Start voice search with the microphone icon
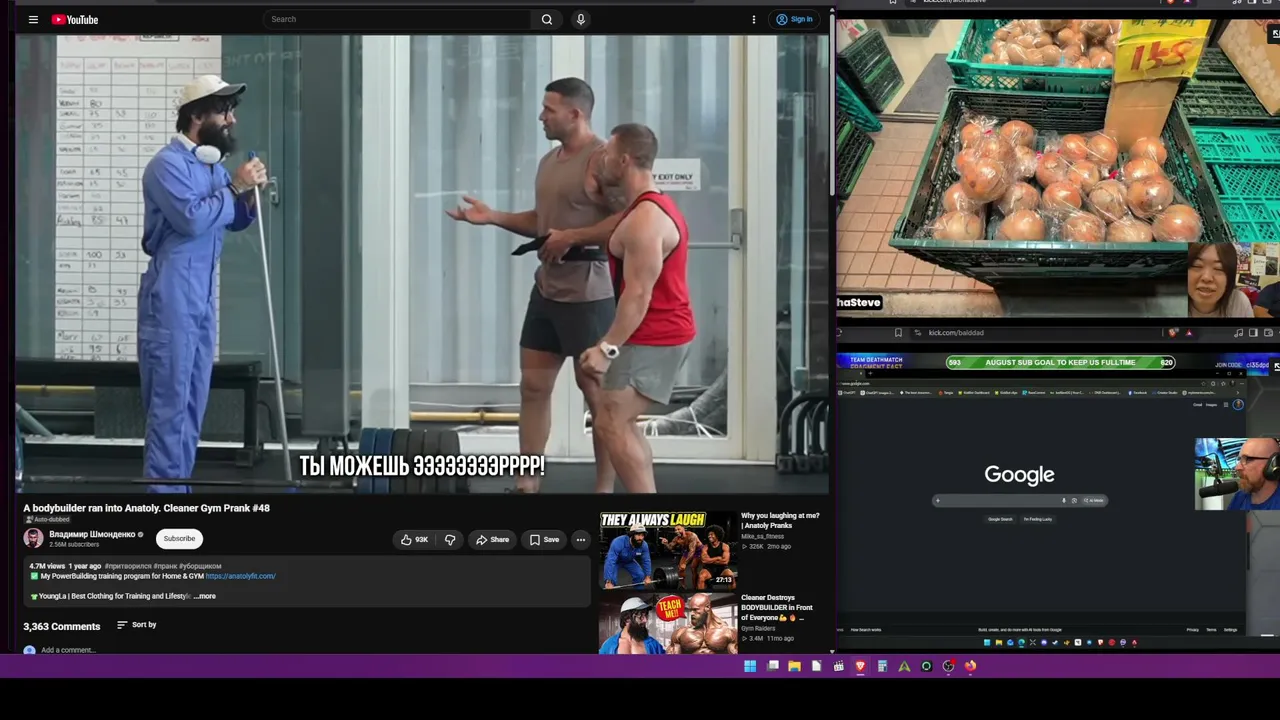 coord(581,19)
